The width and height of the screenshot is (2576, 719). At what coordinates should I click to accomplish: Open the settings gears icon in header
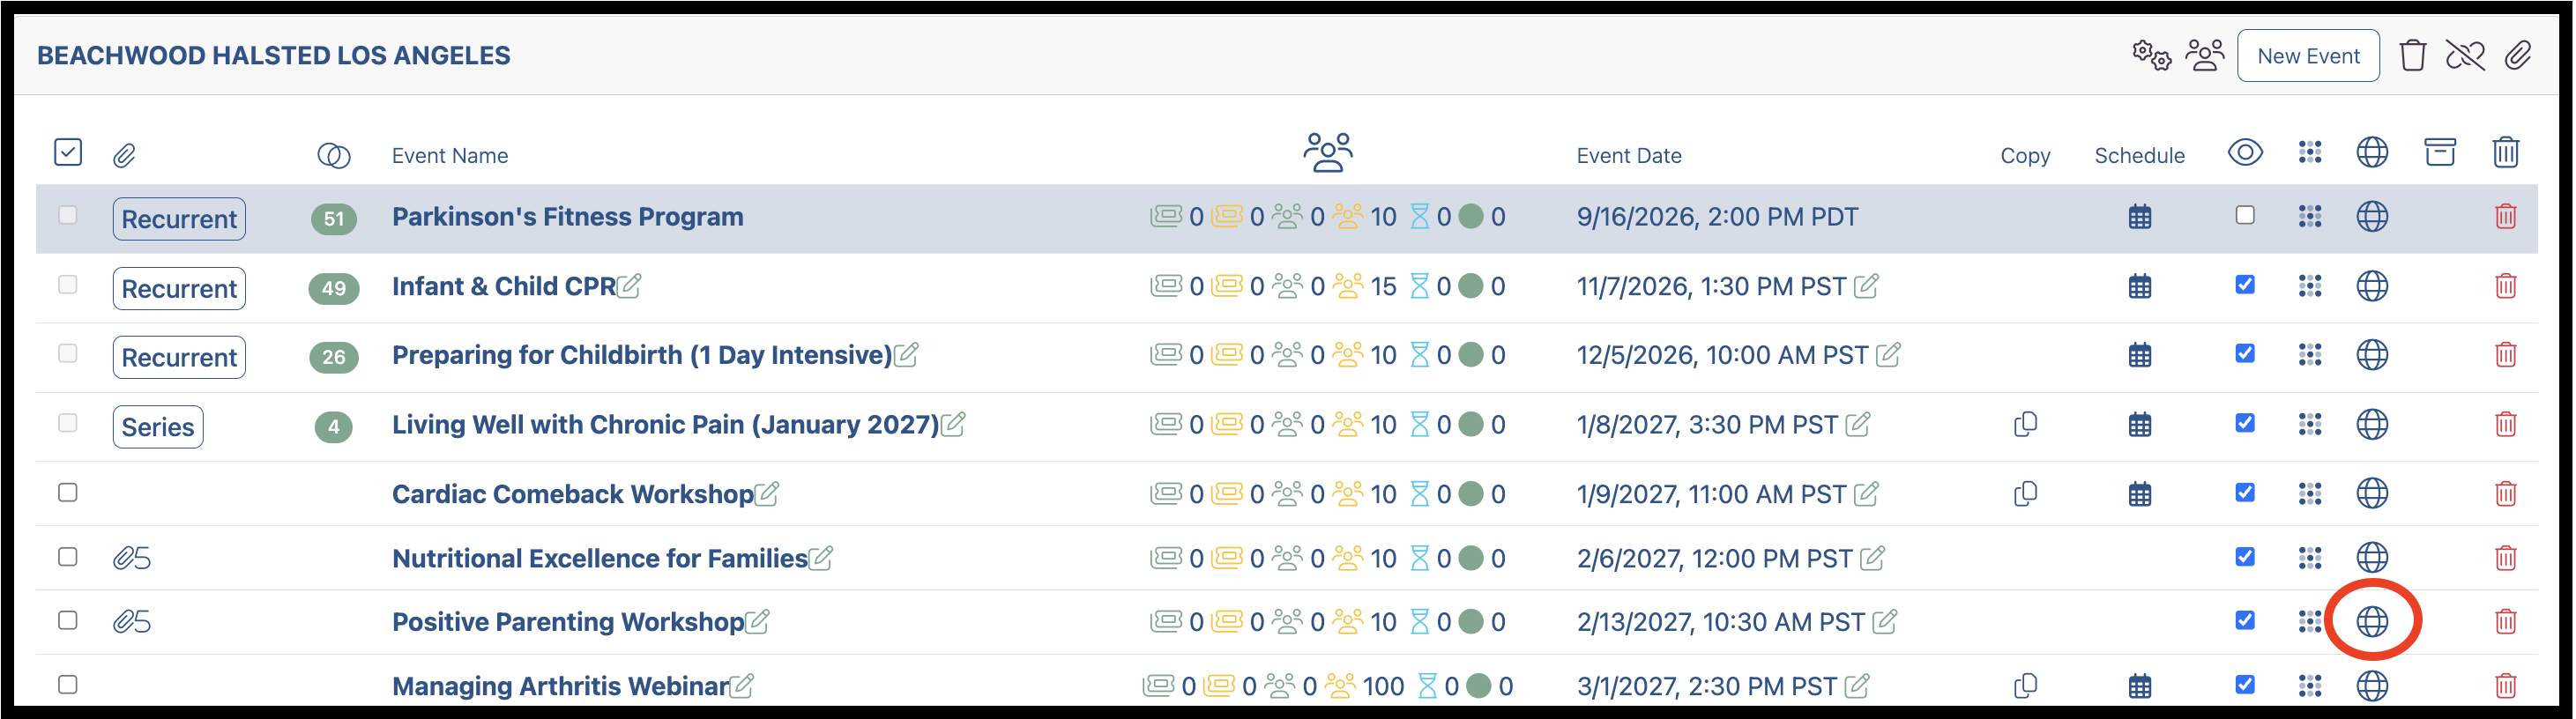tap(2151, 55)
